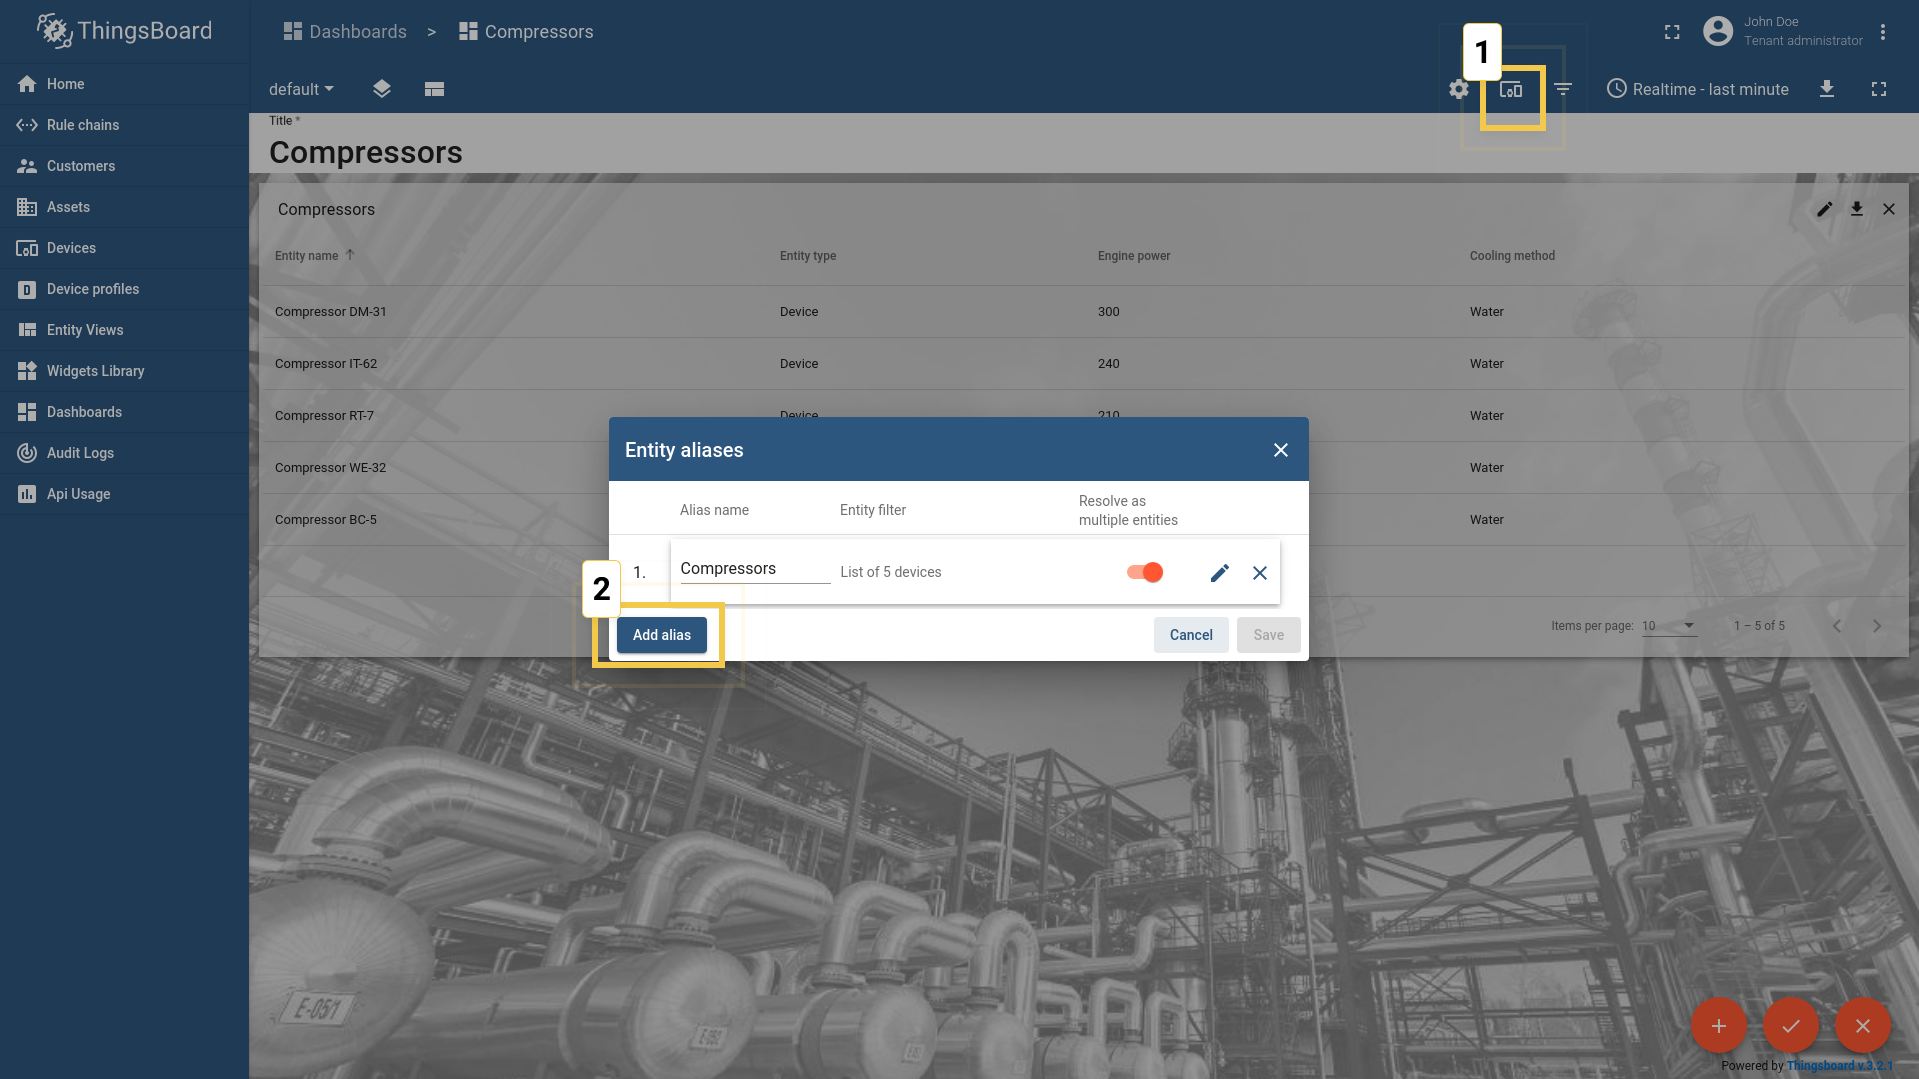Open Realtime - last minute time window

click(x=1697, y=89)
